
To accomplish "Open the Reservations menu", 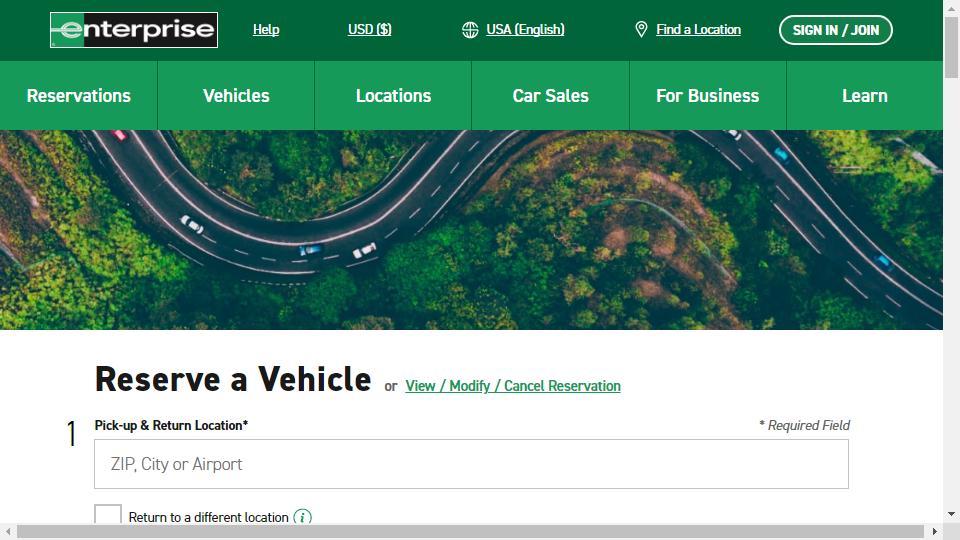I will click(x=79, y=96).
